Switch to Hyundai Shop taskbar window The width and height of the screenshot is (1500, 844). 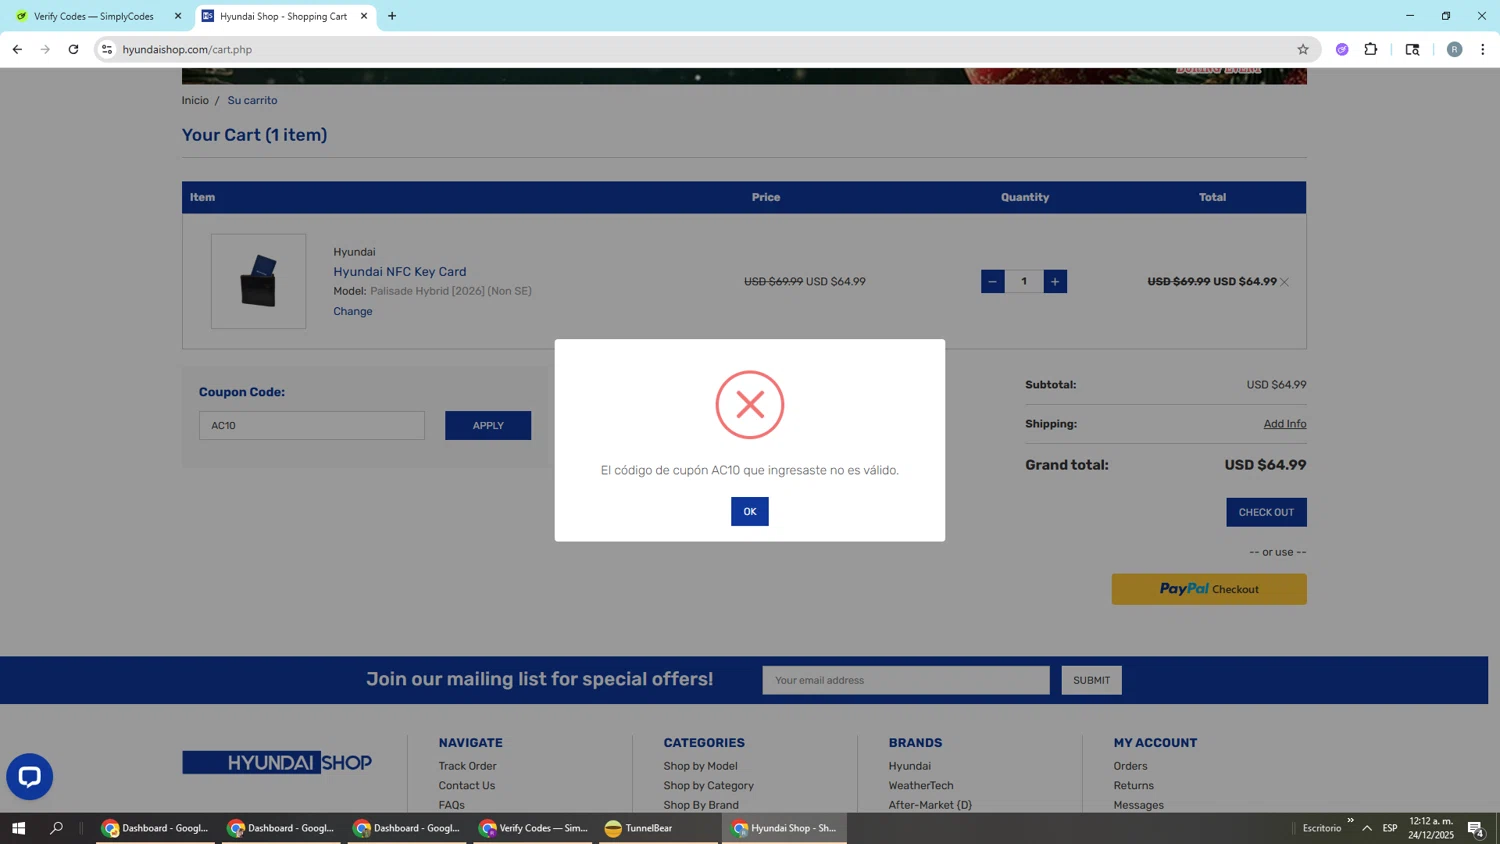tap(784, 828)
